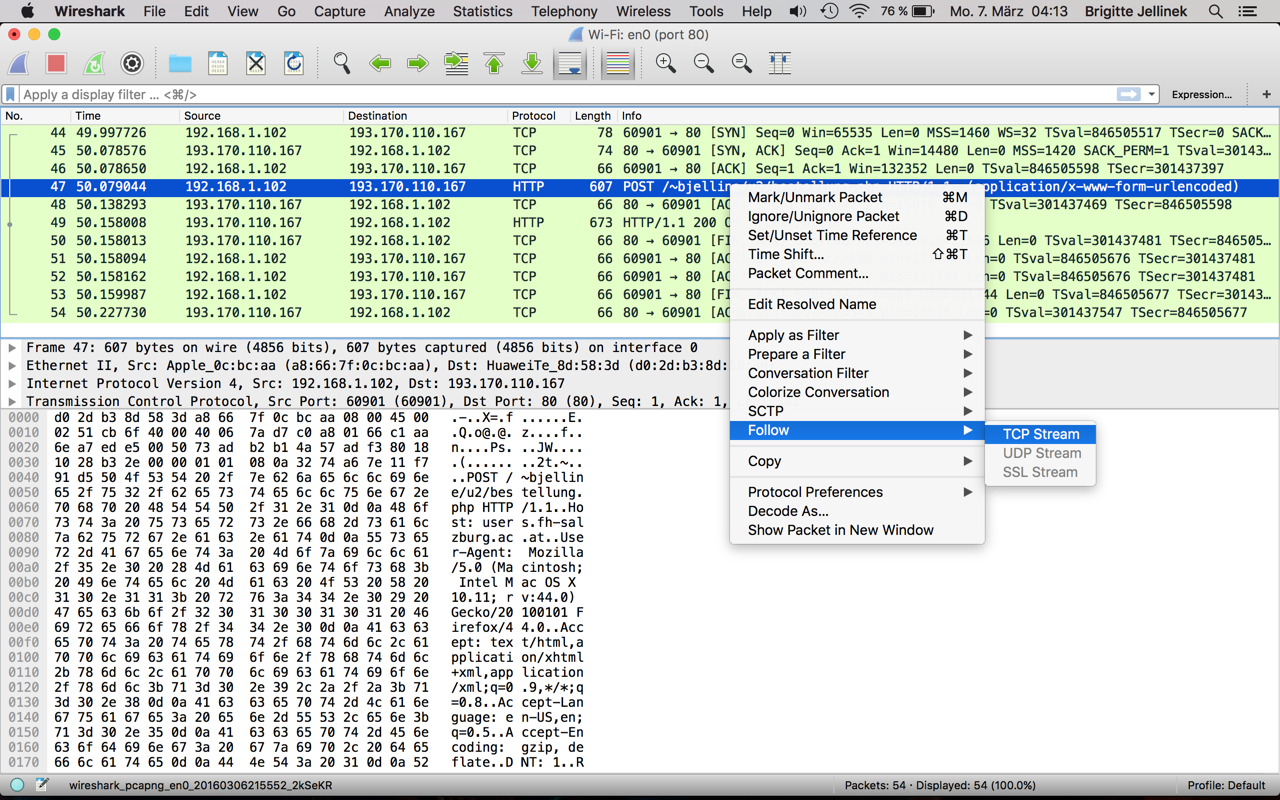Find a packet with magnifier icon
The width and height of the screenshot is (1280, 800).
pos(342,63)
